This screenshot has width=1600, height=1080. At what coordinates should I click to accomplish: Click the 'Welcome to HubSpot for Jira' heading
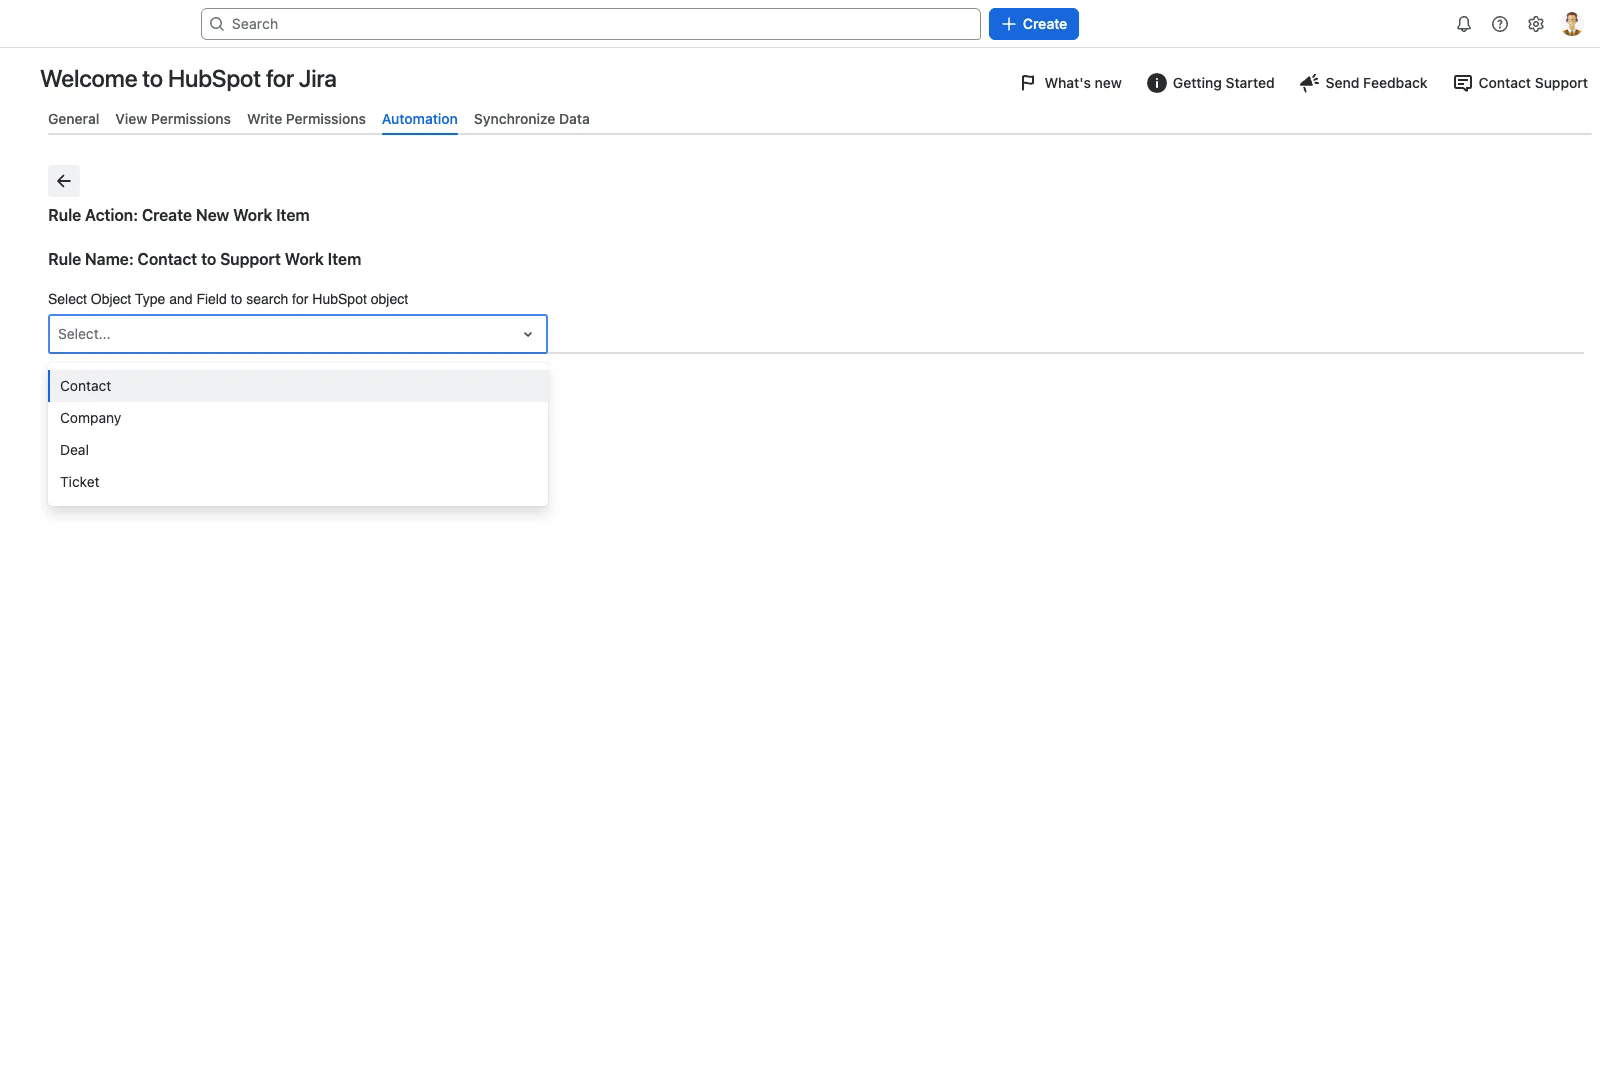click(188, 79)
